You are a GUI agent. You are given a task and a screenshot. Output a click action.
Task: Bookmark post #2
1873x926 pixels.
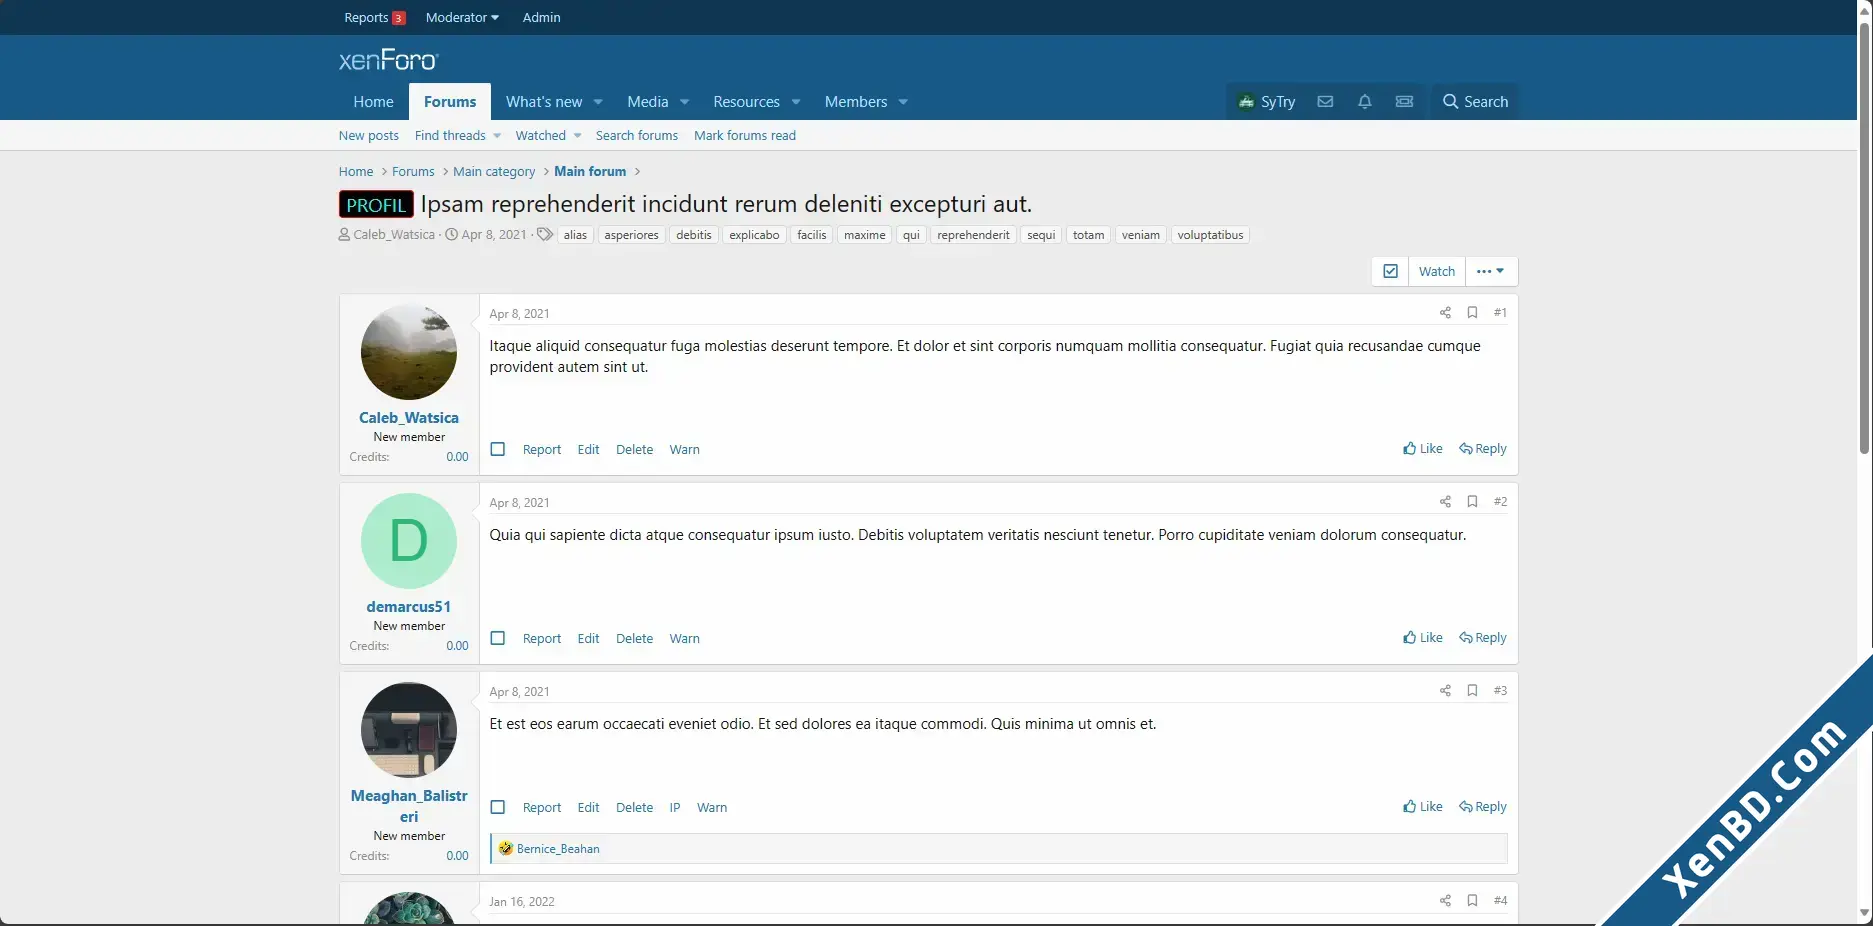point(1472,502)
